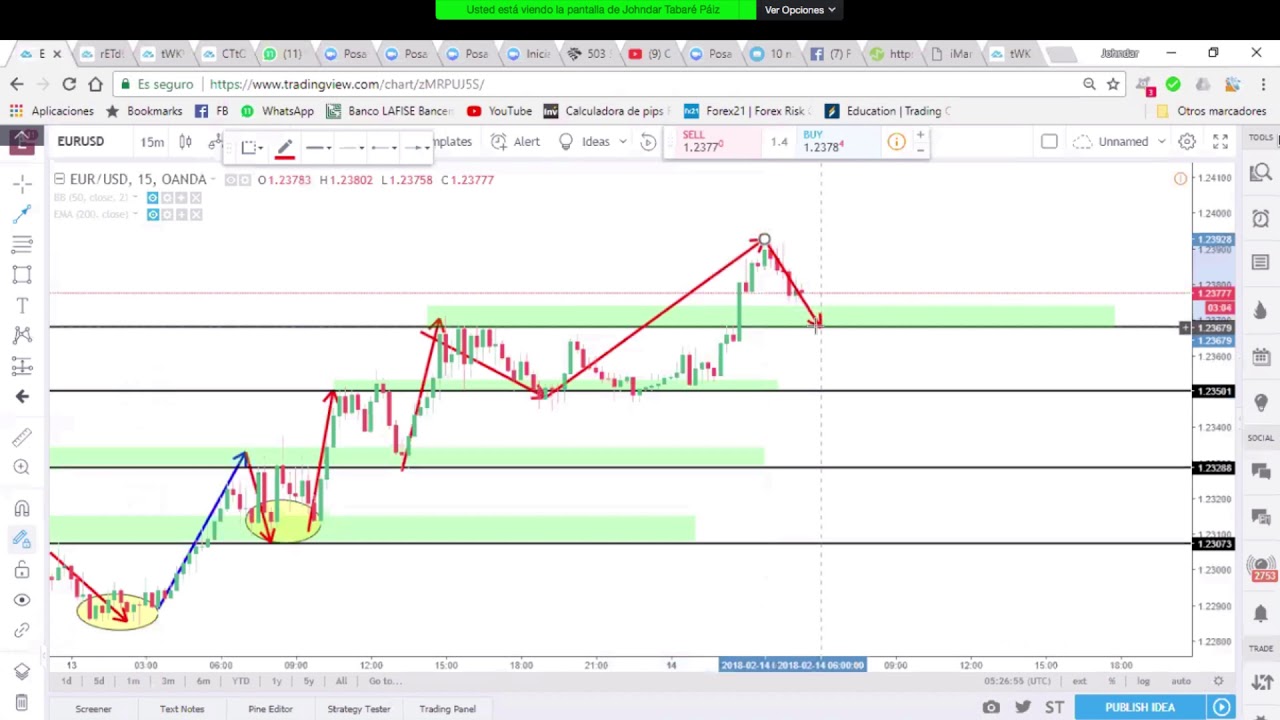Open the Ideas menu
Viewport: 1280px width, 720px height.
[594, 142]
